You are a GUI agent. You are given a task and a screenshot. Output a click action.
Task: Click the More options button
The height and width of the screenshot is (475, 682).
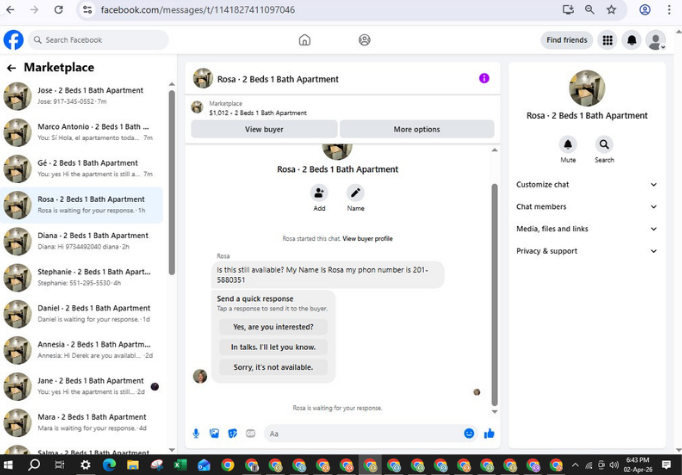[x=417, y=129]
